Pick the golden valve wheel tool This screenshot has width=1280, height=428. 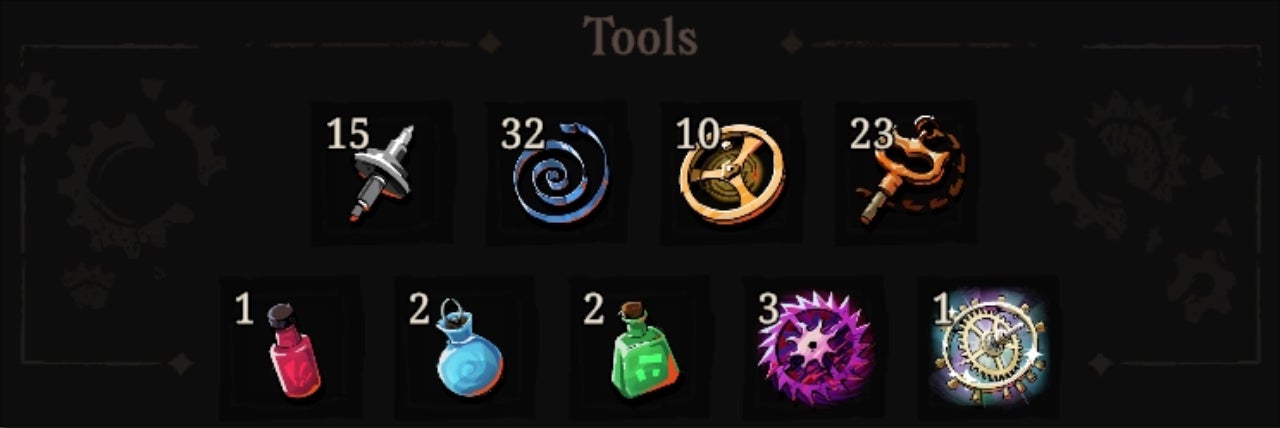[730, 174]
